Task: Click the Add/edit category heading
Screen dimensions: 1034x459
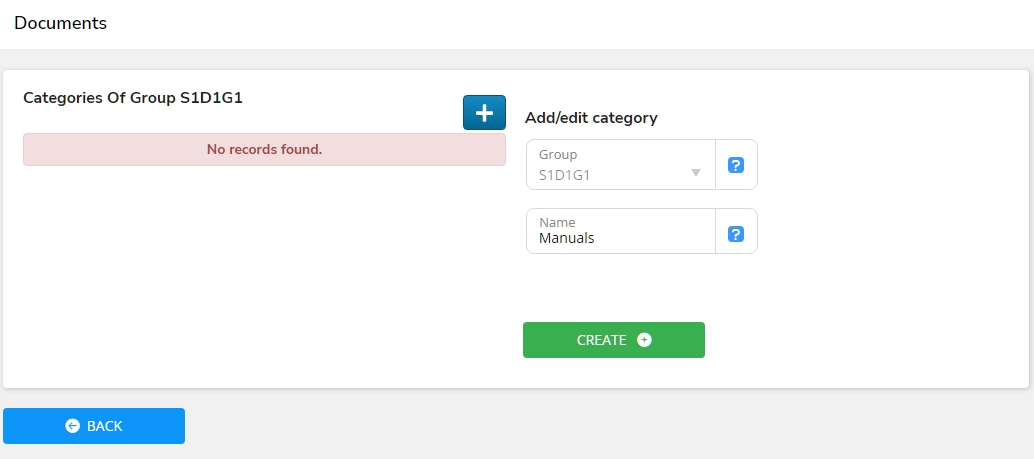Action: [x=591, y=118]
